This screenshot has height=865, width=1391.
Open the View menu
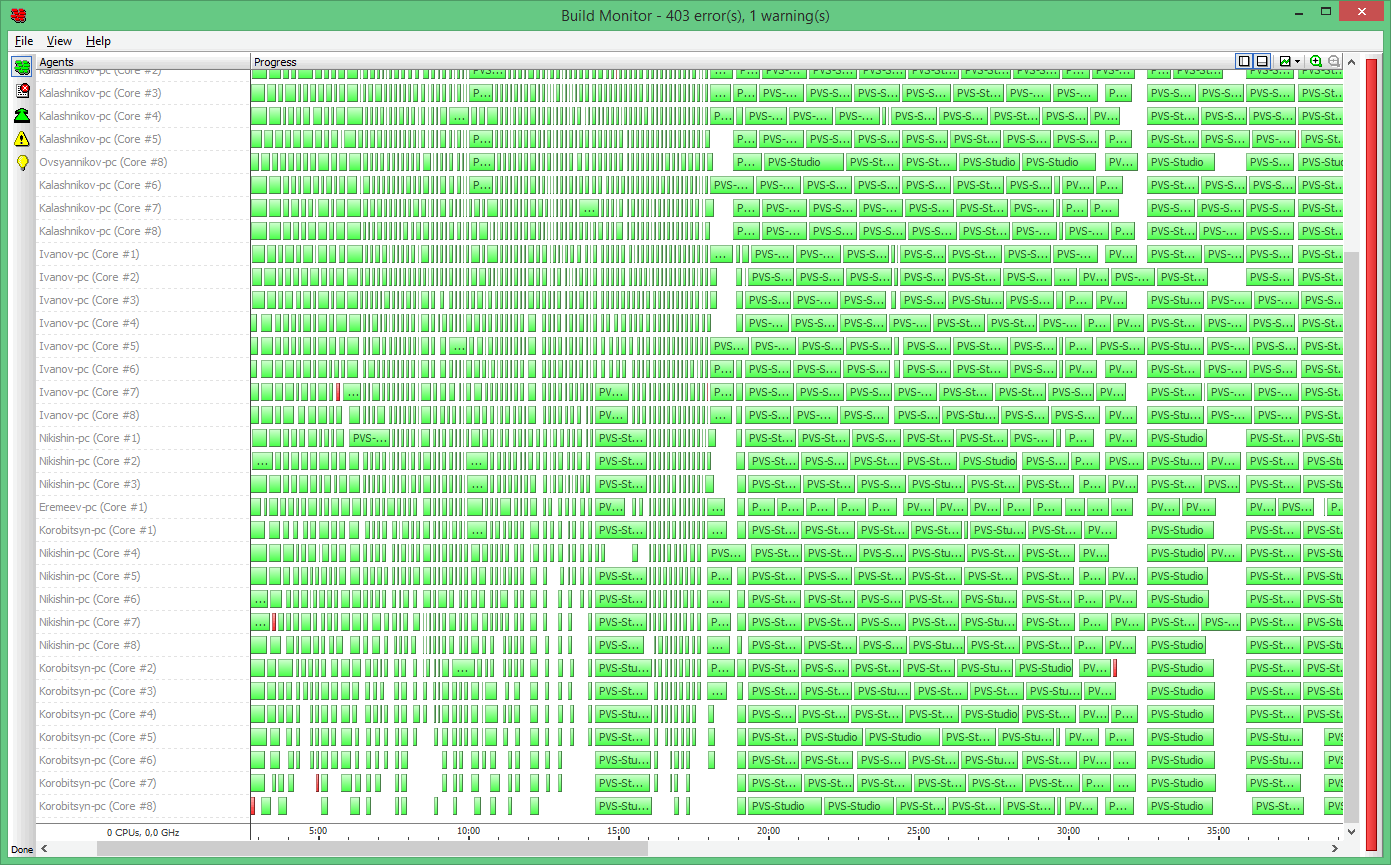(x=59, y=41)
